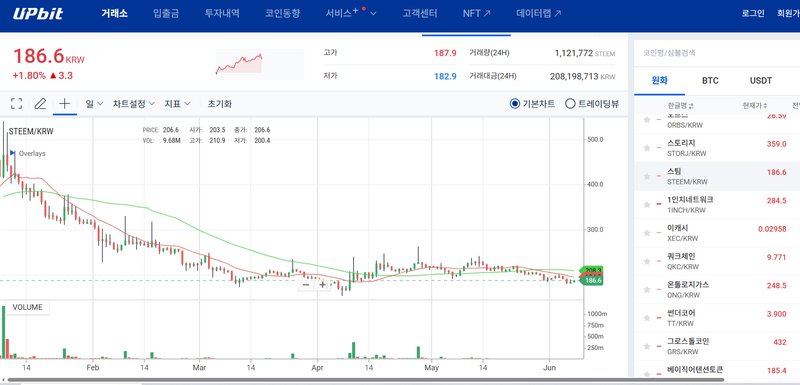Open the 차트설정 dropdown

click(134, 104)
